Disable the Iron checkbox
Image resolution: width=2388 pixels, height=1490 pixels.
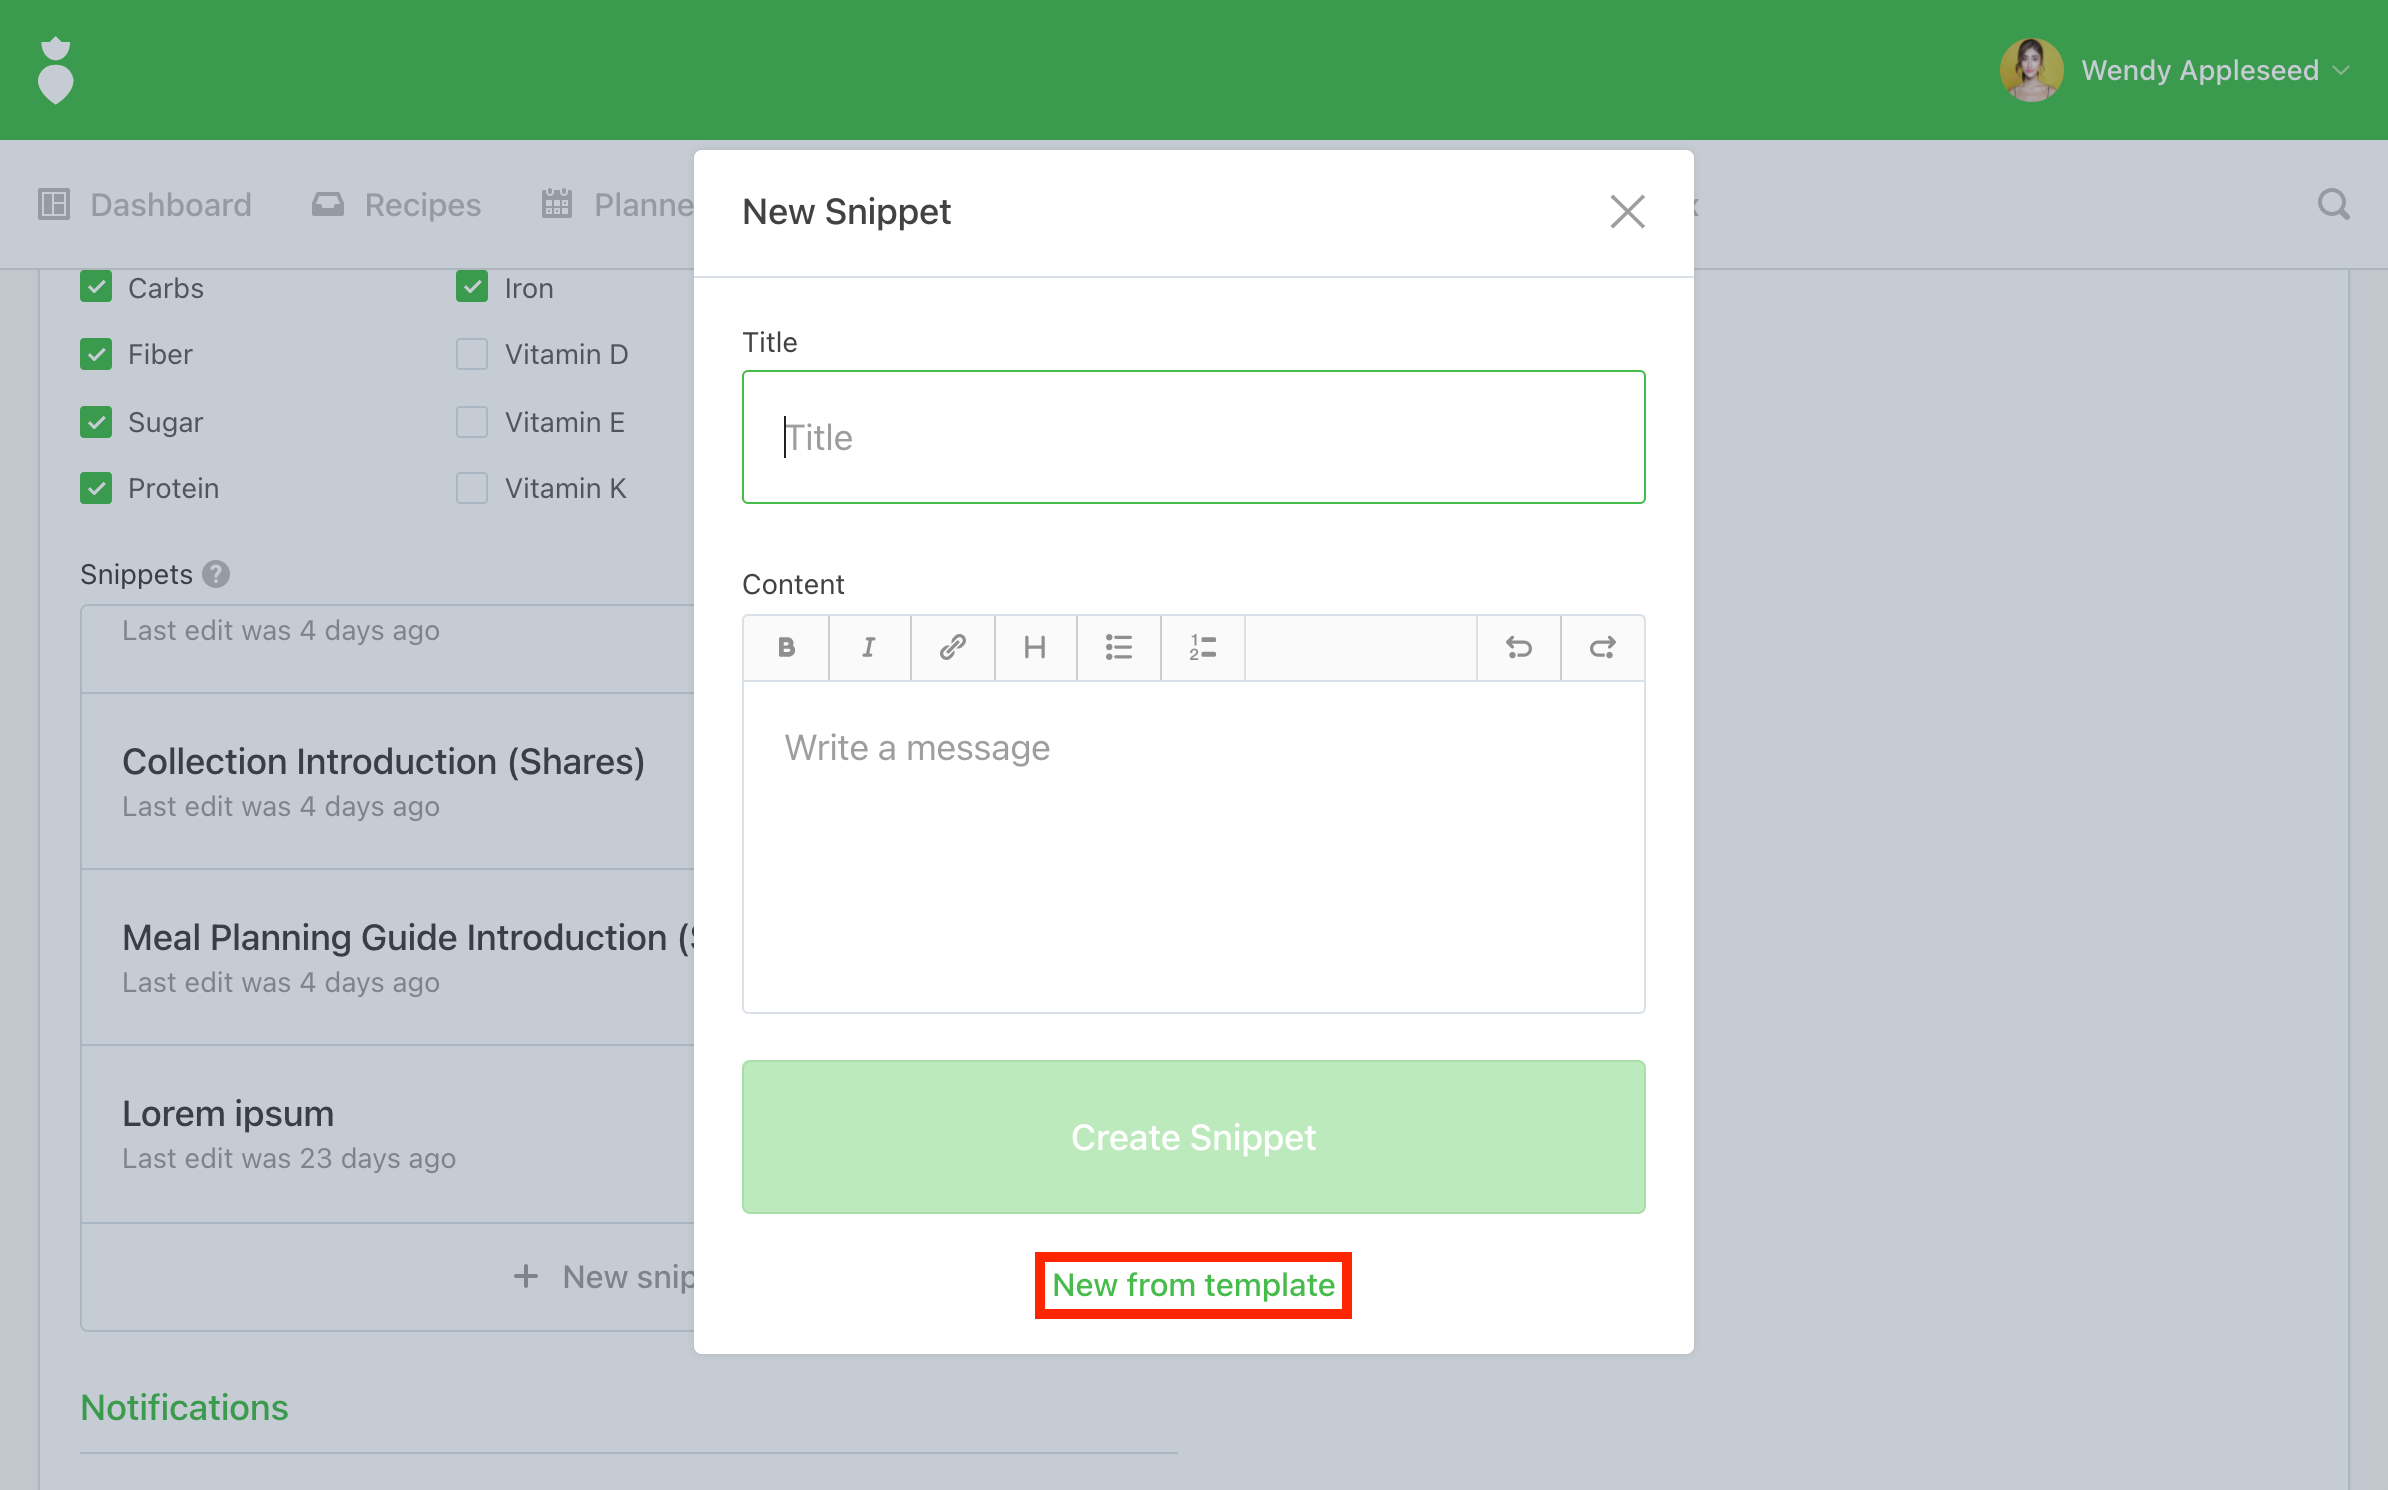tap(472, 288)
